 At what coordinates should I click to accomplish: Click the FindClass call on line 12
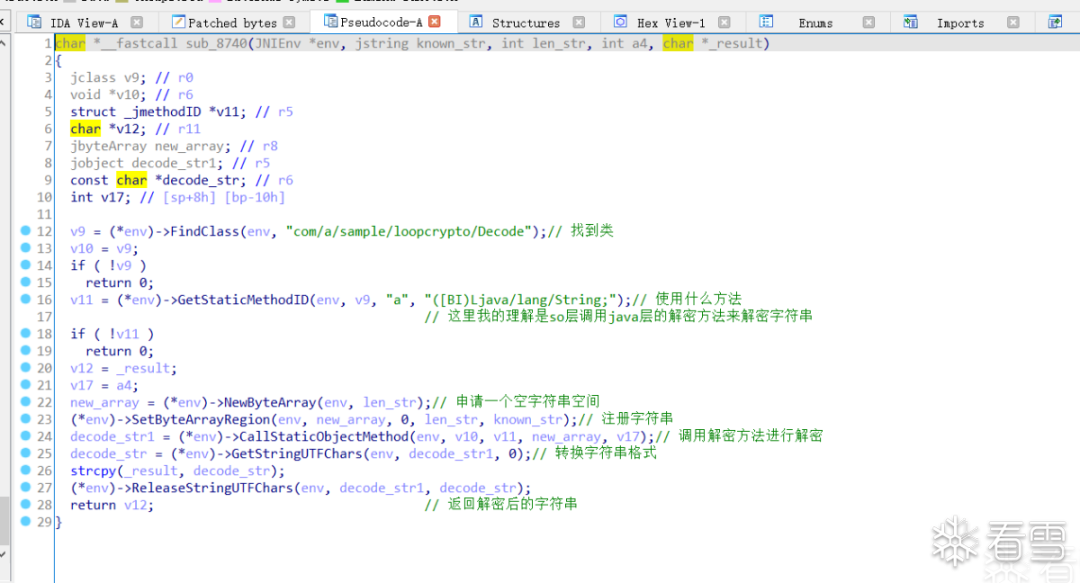tap(204, 232)
